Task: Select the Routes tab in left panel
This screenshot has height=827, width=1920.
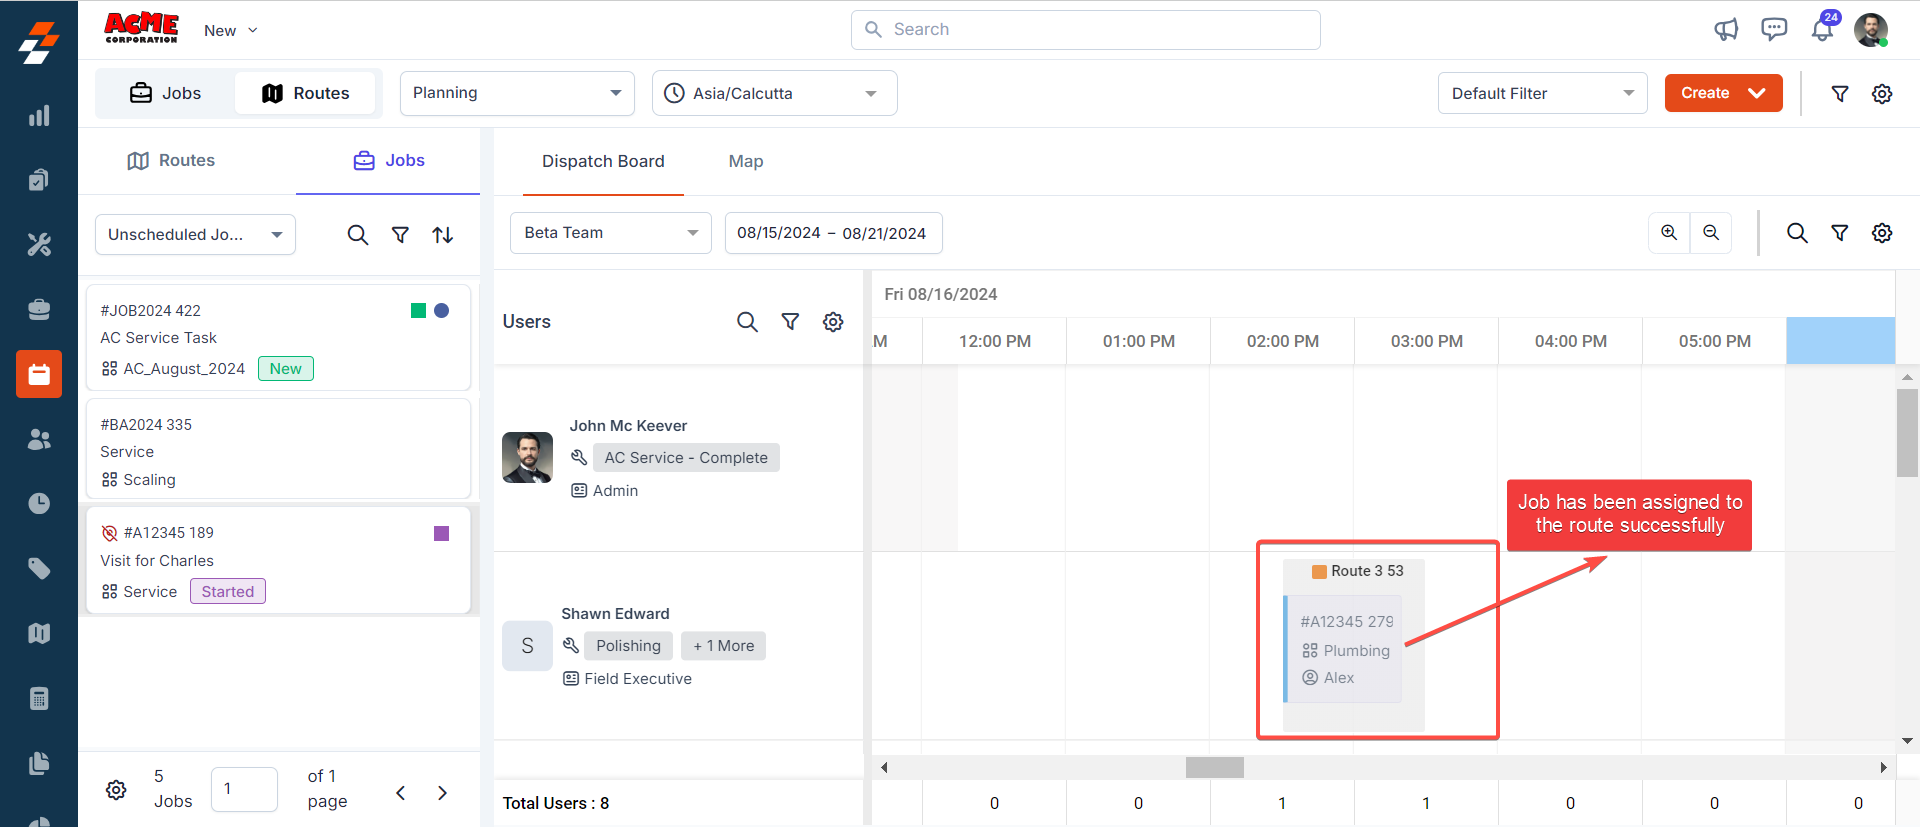Action: (171, 161)
